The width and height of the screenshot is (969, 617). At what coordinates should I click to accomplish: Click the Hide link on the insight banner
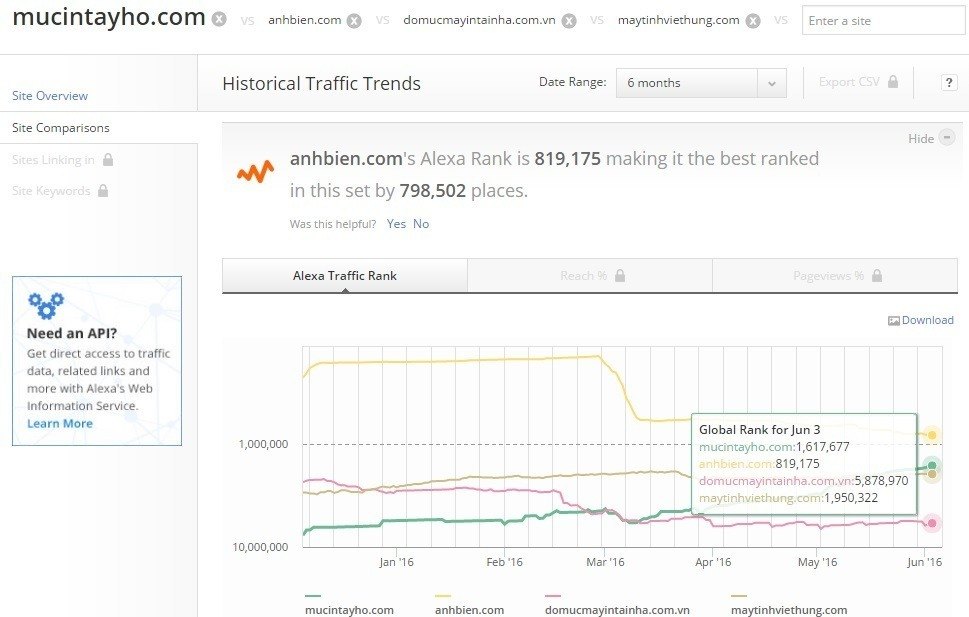point(921,138)
